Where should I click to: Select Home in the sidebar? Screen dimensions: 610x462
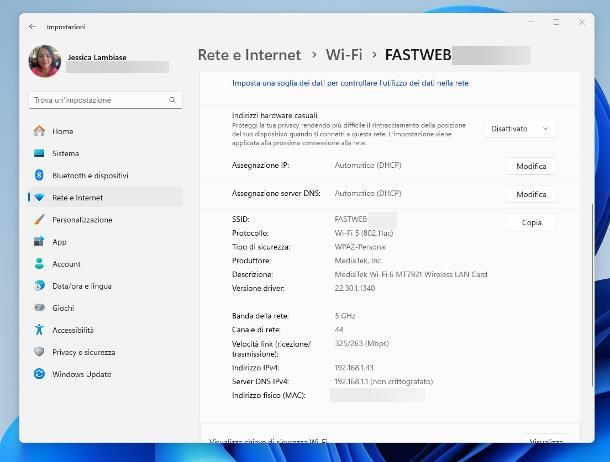tap(105, 131)
